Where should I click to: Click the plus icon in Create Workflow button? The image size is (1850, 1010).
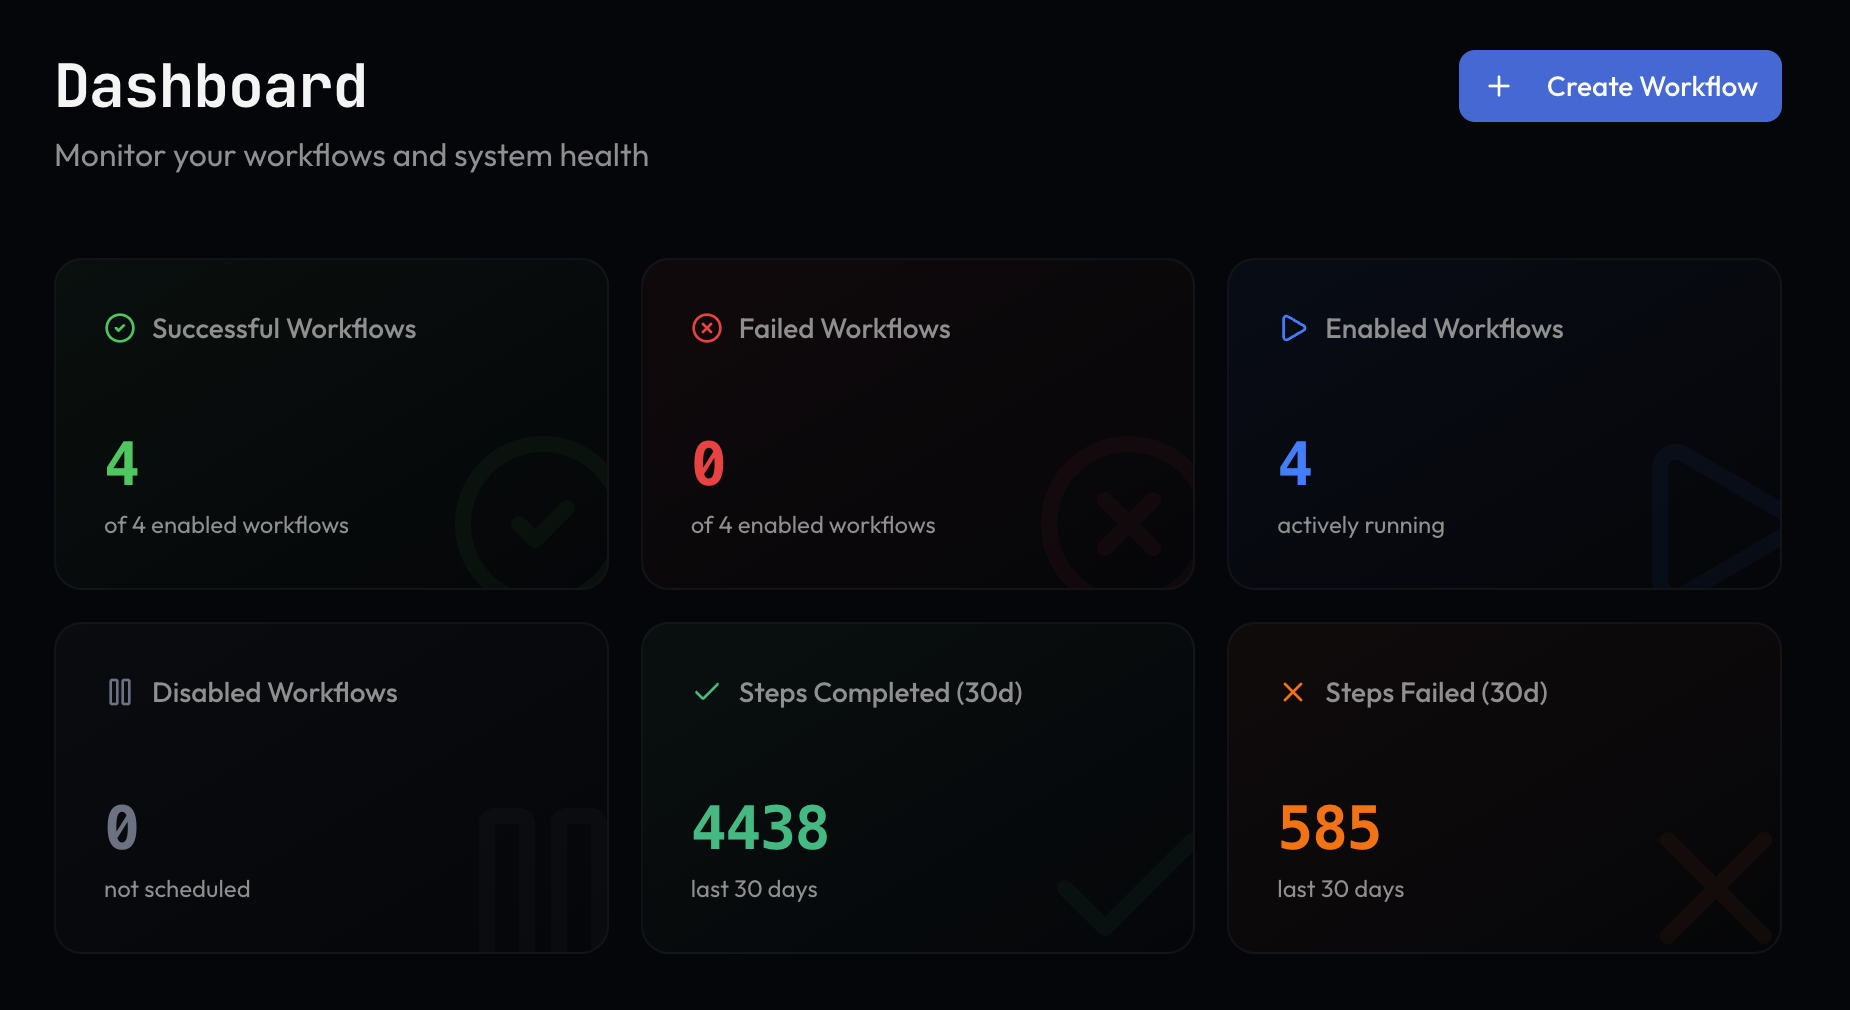tap(1498, 86)
